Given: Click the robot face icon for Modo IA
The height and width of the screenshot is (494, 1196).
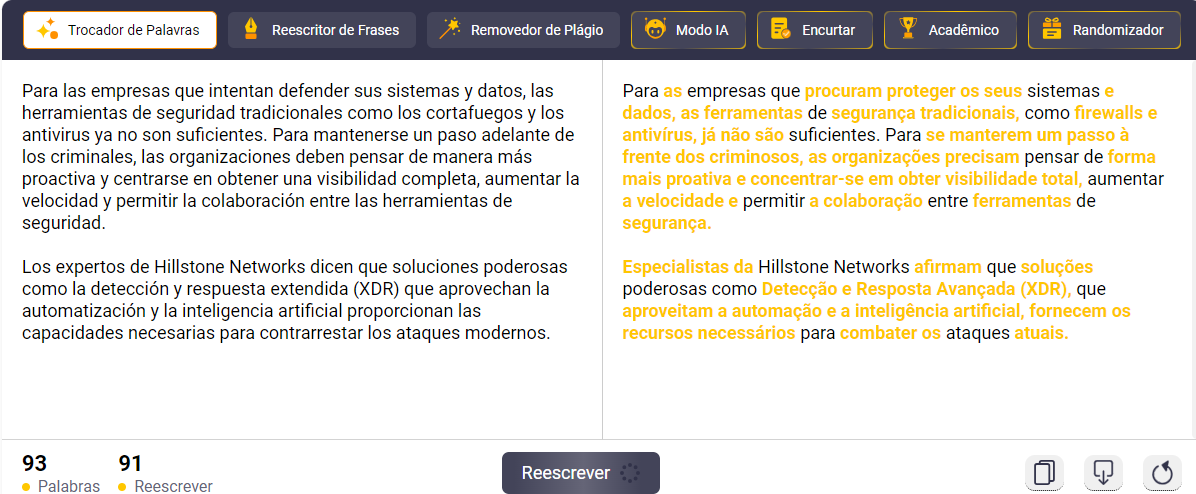Looking at the screenshot, I should [x=653, y=30].
